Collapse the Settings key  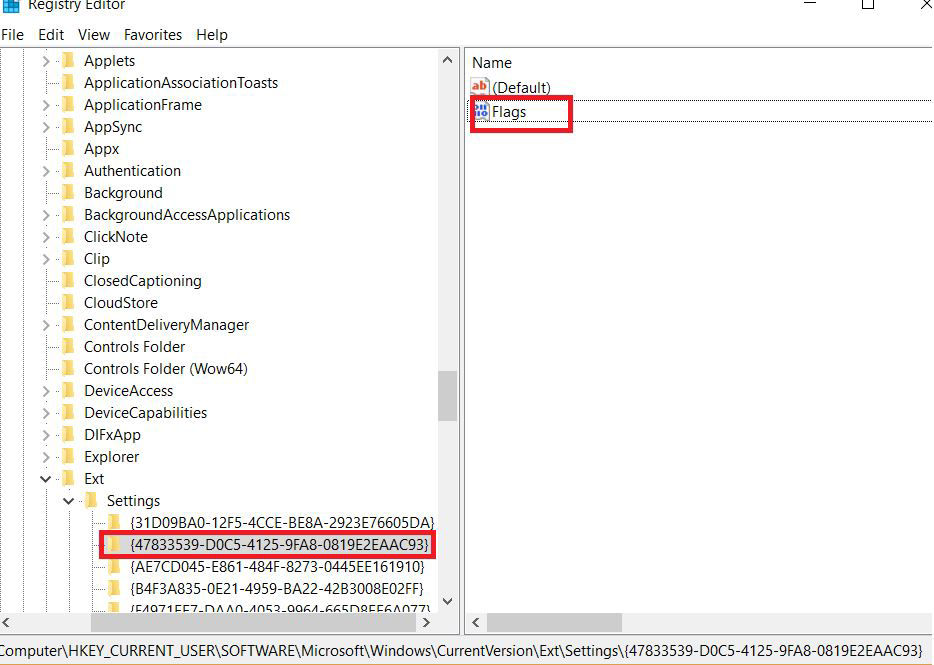coord(69,501)
